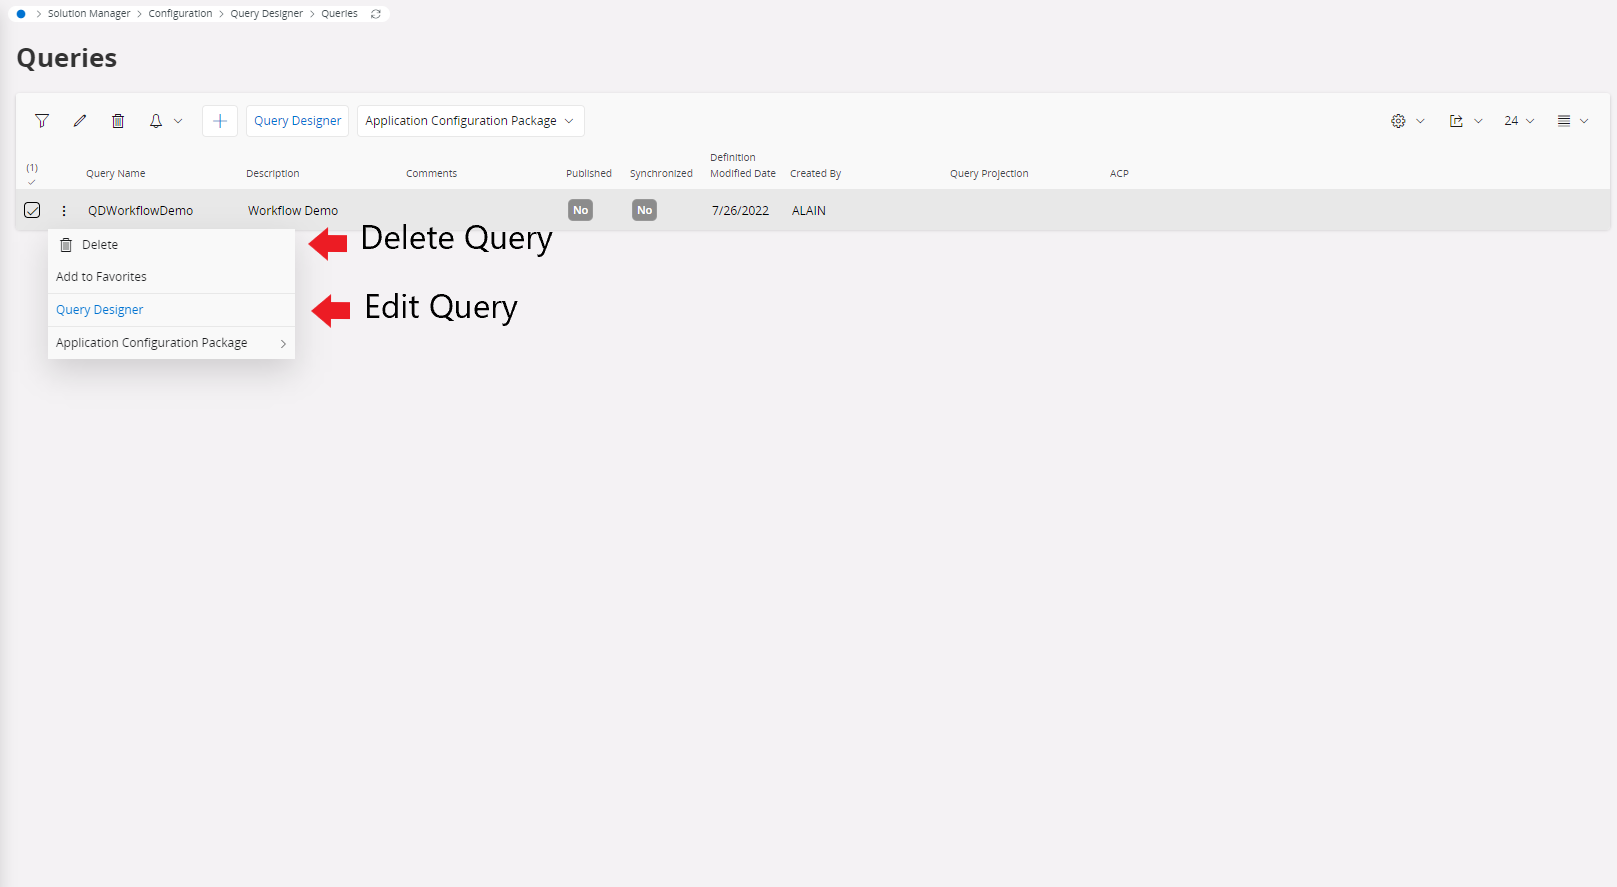
Task: Click the refresh icon in breadcrumb
Action: point(376,14)
